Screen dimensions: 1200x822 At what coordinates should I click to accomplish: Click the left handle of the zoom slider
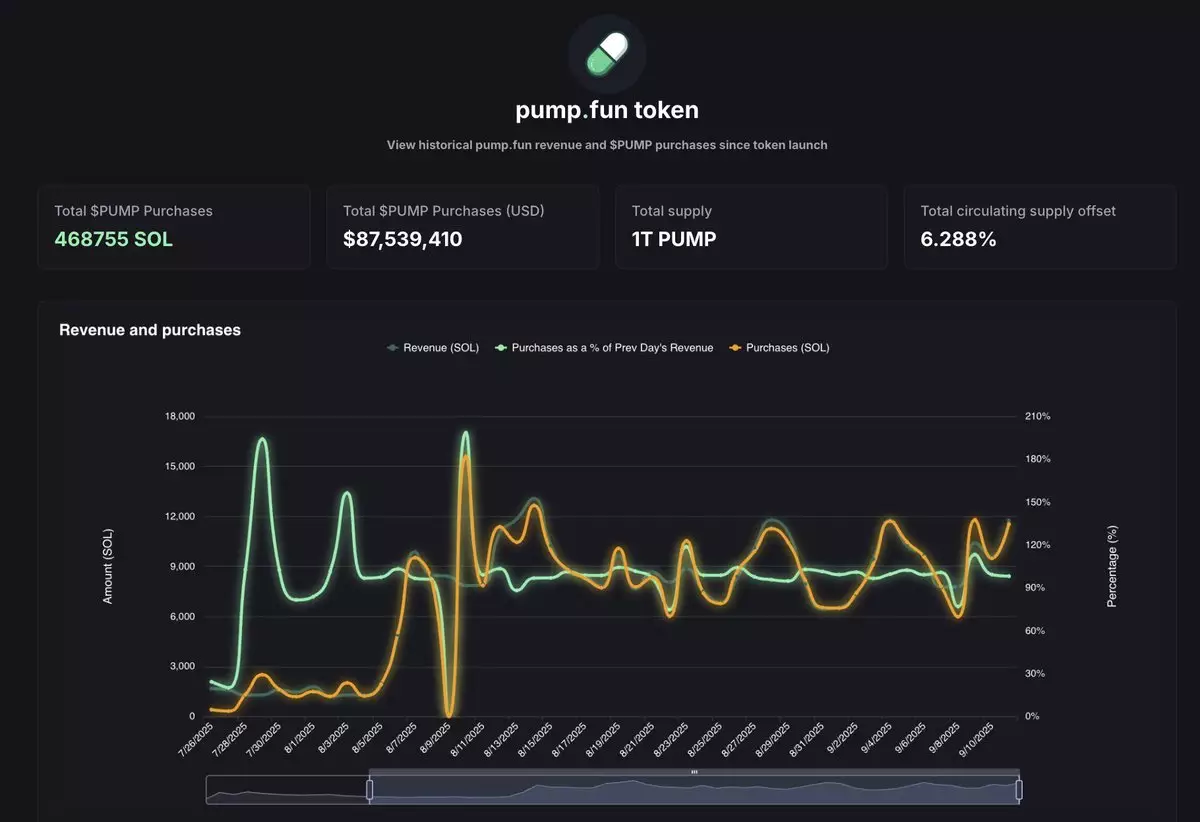pos(369,790)
